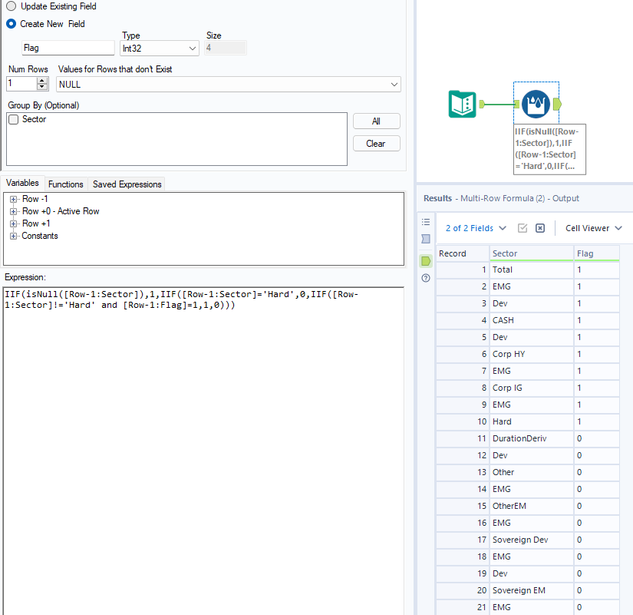Click the Multi-Row Formula input anchor
The height and width of the screenshot is (615, 633).
[x=516, y=104]
